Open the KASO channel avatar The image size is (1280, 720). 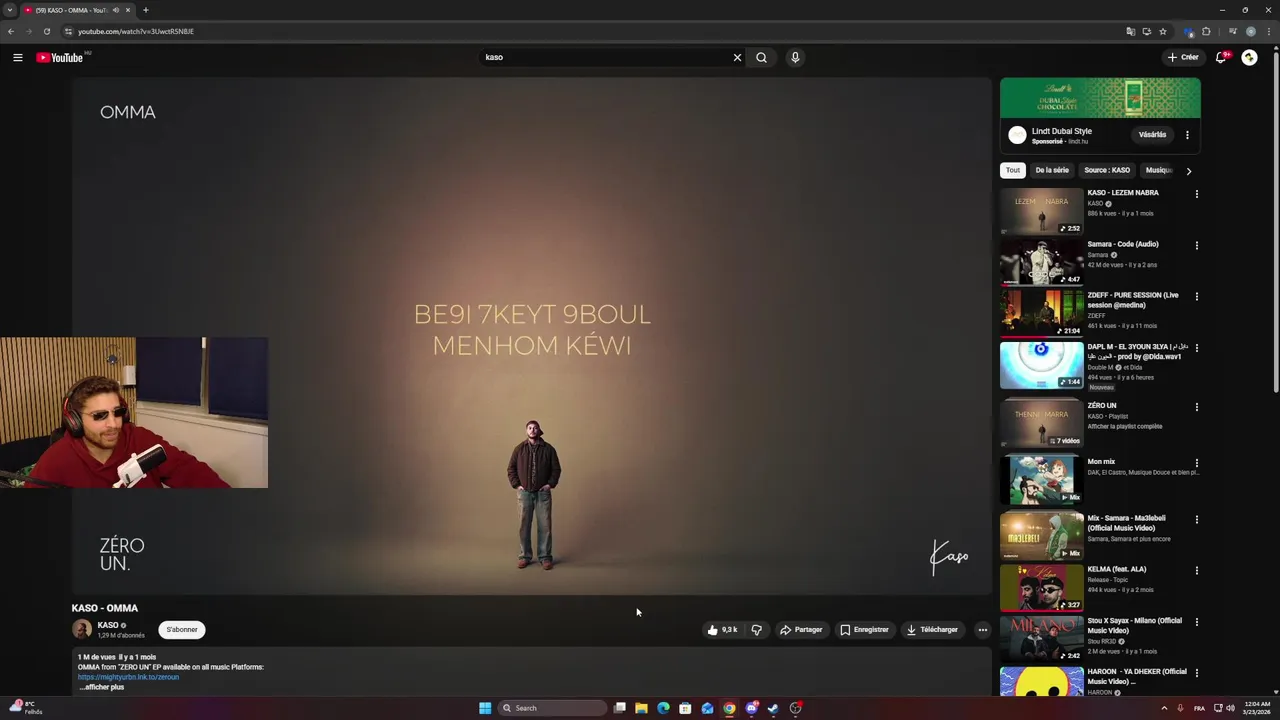pyautogui.click(x=82, y=629)
